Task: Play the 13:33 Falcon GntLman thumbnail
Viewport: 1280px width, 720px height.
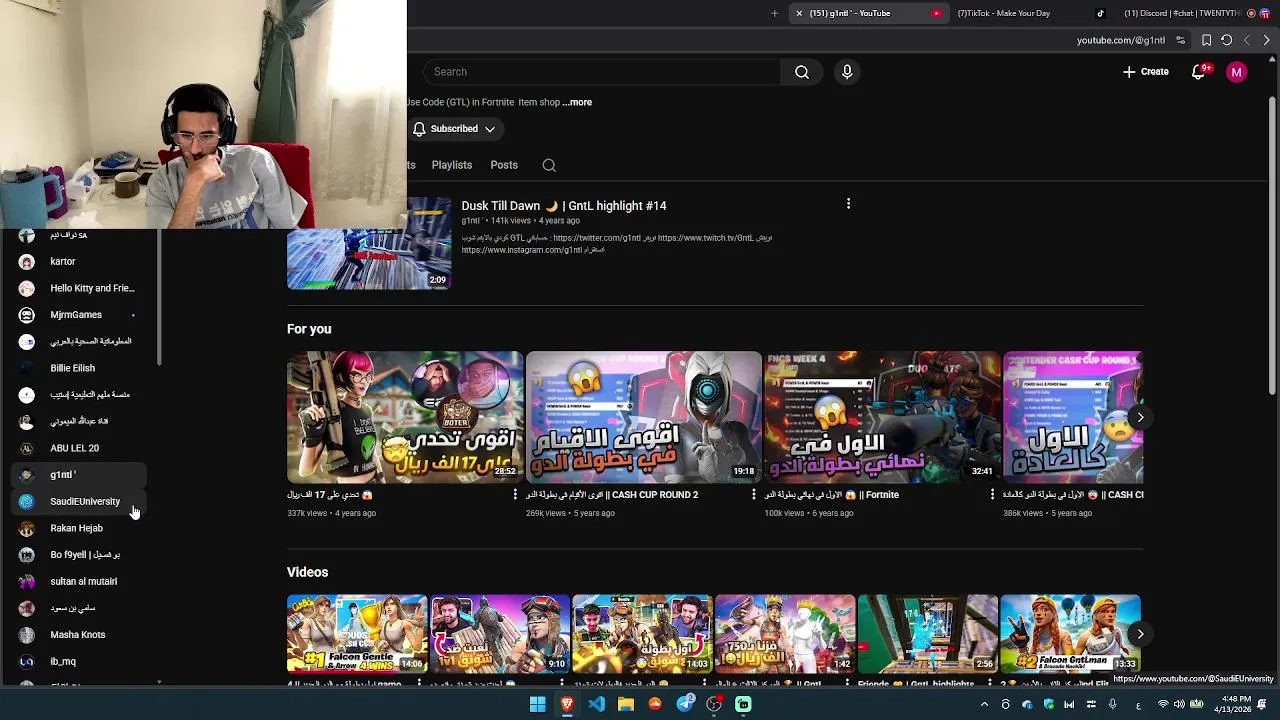Action: pyautogui.click(x=1070, y=634)
